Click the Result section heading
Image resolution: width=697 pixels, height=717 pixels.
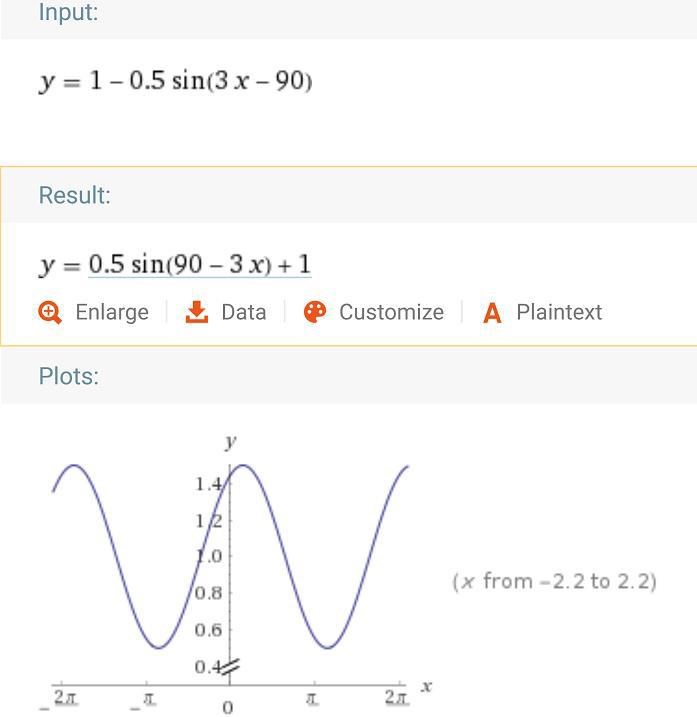[x=74, y=195]
